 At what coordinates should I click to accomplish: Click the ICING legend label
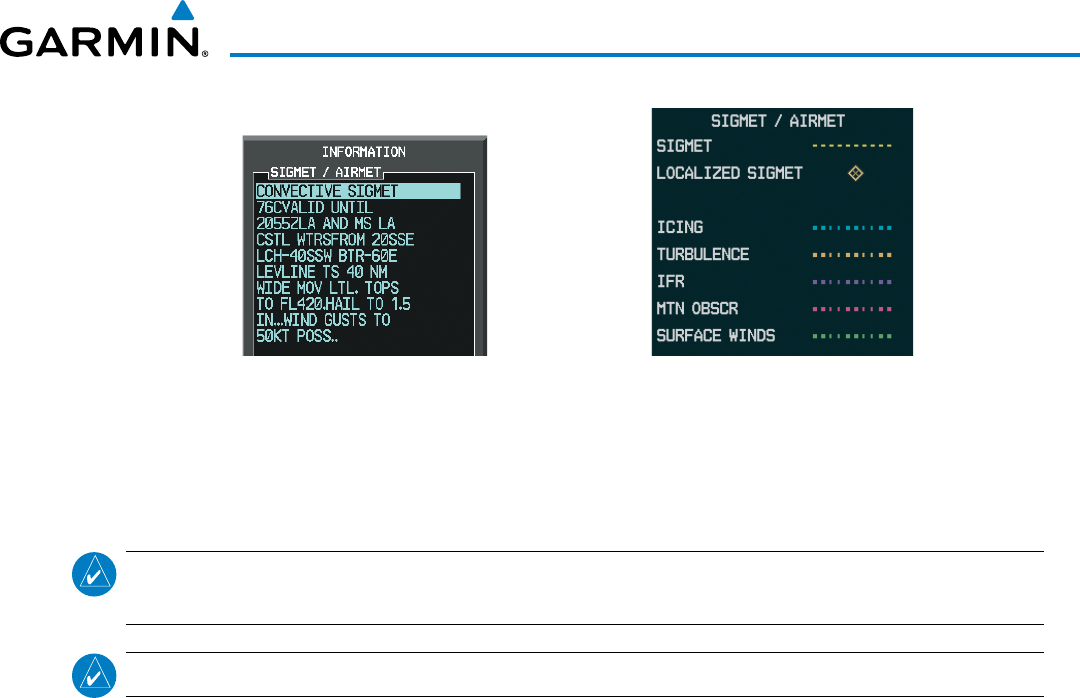coord(680,227)
